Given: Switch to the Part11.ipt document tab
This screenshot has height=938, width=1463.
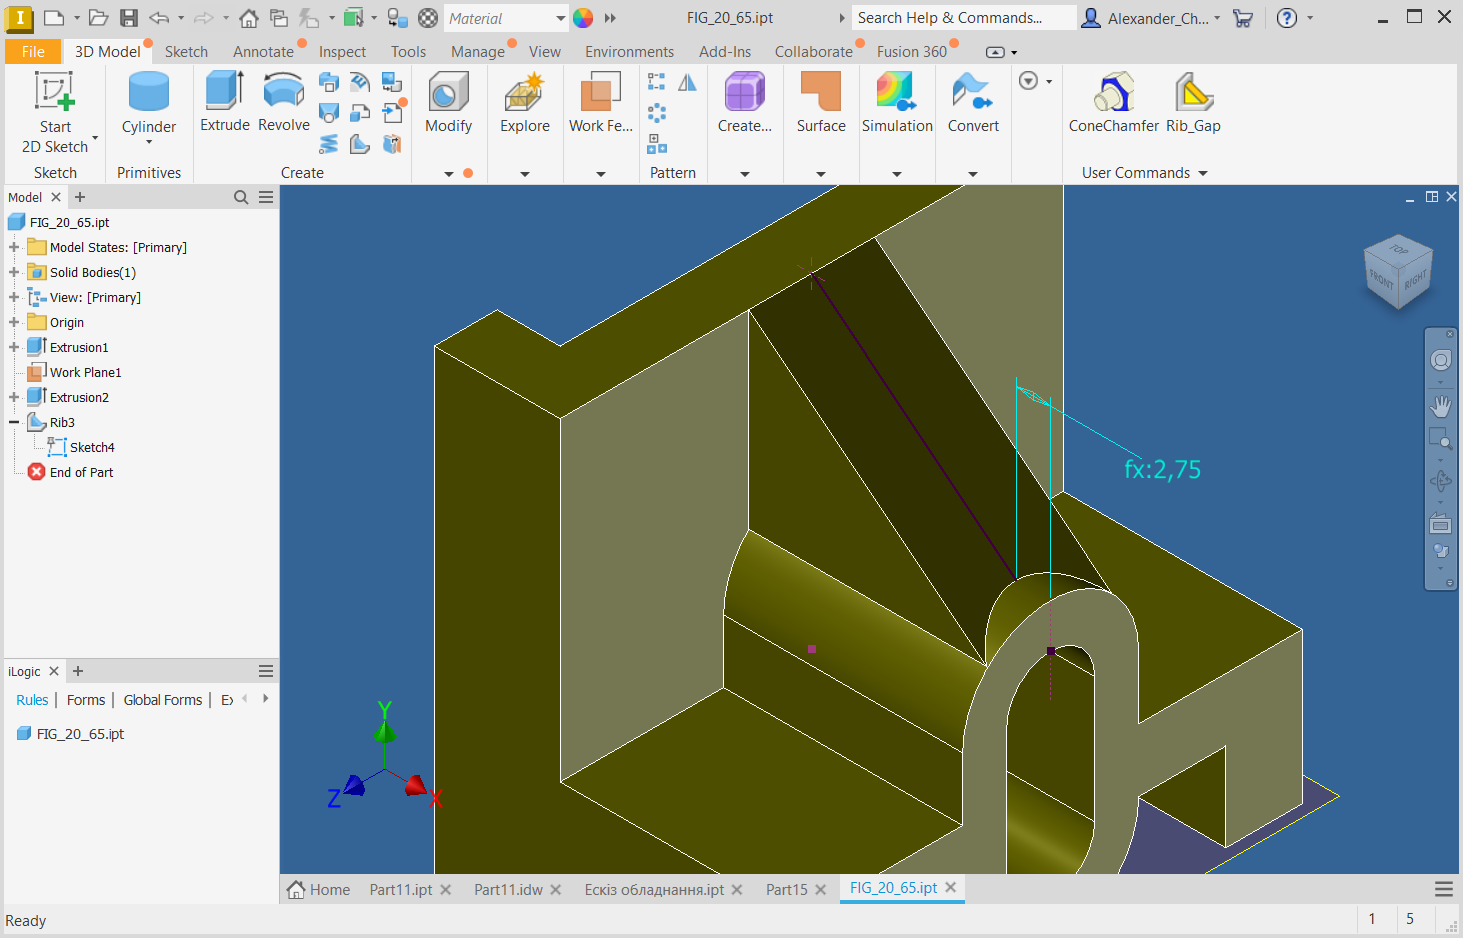Looking at the screenshot, I should point(402,889).
